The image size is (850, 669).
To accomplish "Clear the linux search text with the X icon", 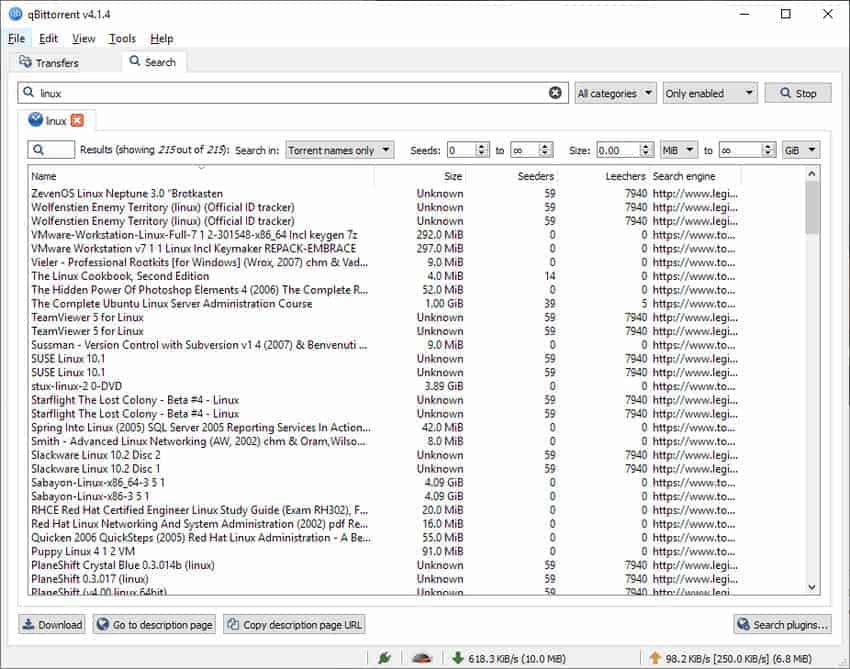I will 555,93.
